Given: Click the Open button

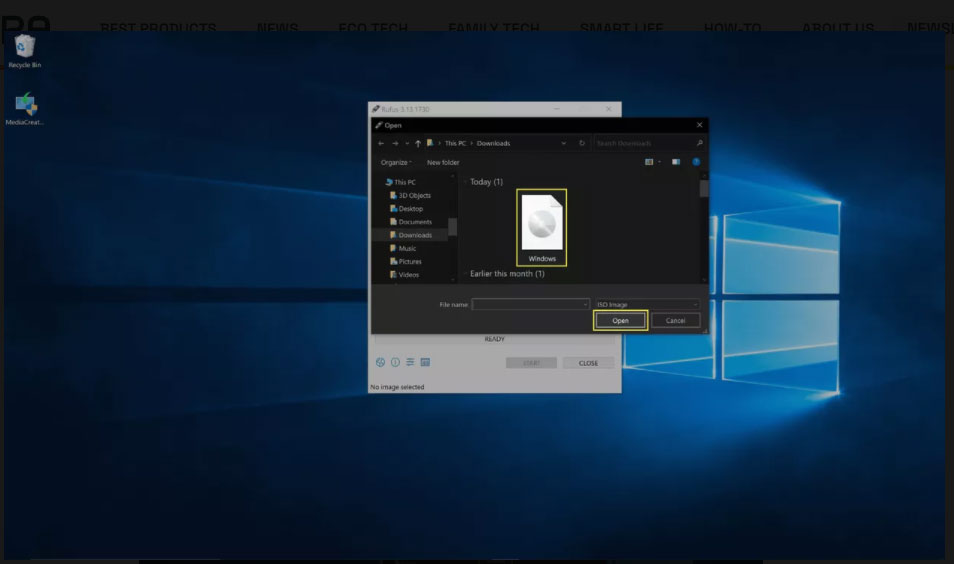Looking at the screenshot, I should pos(620,321).
